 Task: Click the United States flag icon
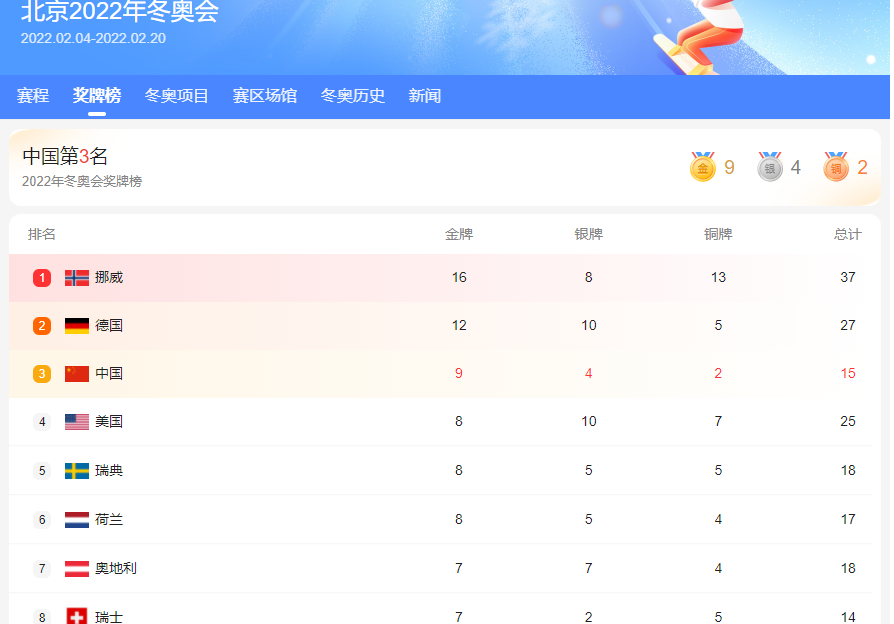77,422
